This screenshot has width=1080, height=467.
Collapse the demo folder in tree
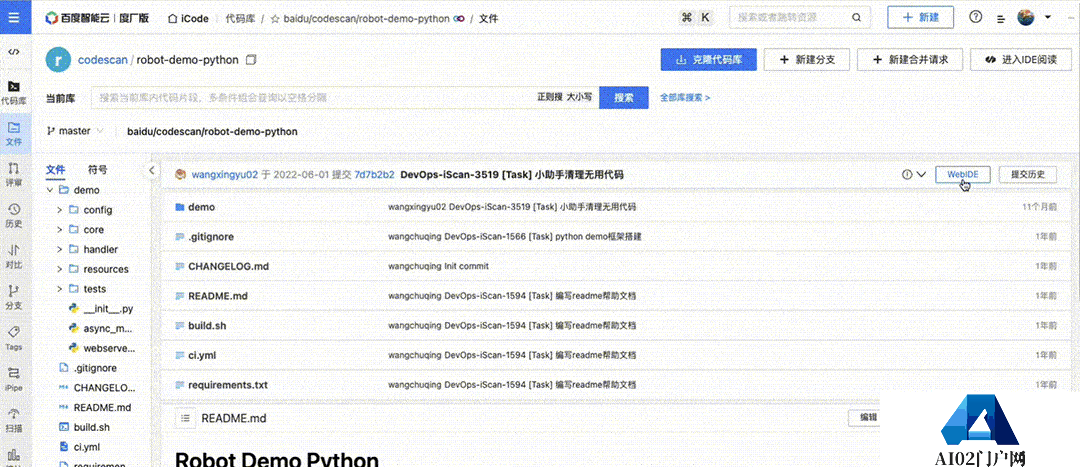(50, 190)
